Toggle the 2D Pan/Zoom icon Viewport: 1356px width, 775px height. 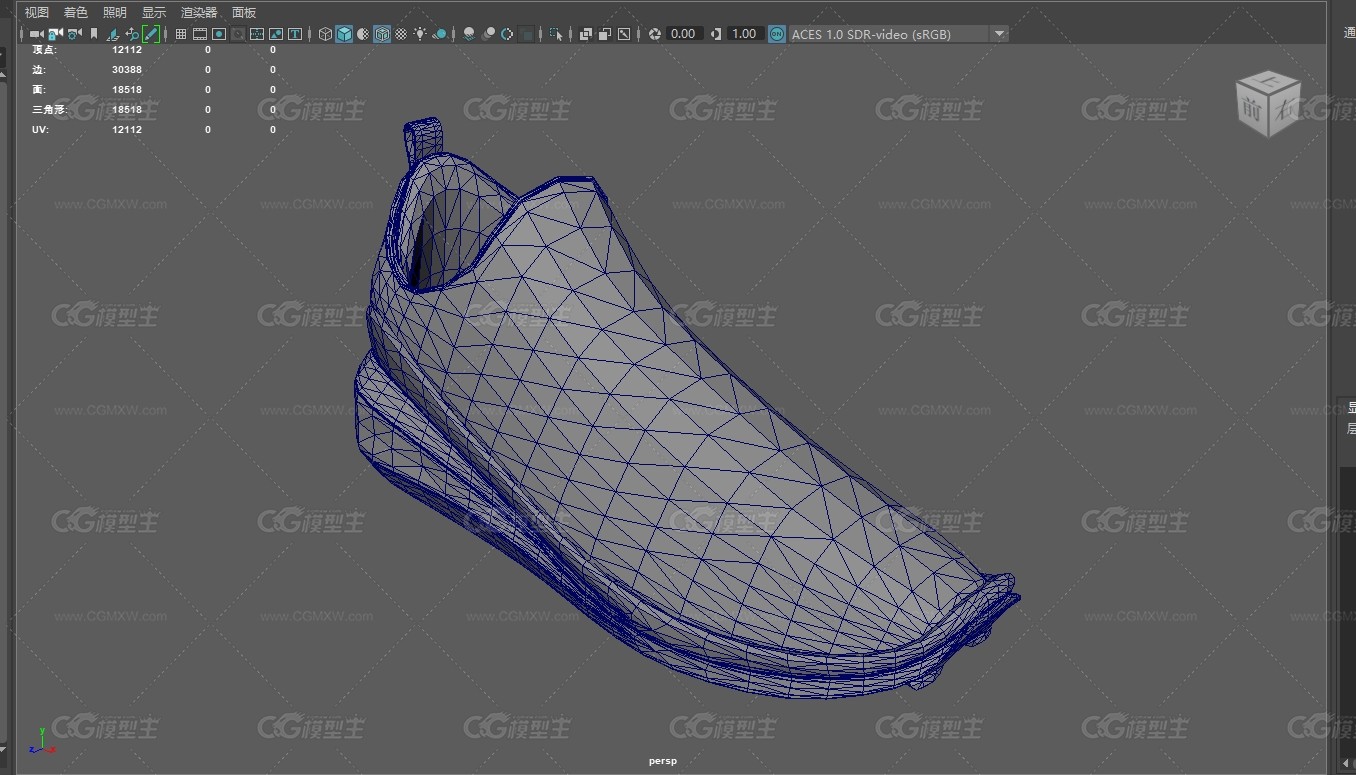[x=132, y=34]
